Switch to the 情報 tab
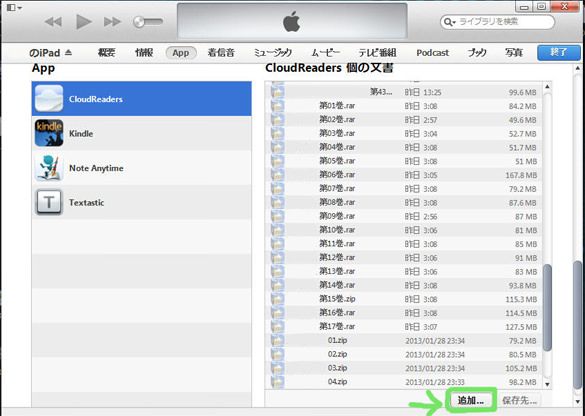The width and height of the screenshot is (585, 416). click(144, 53)
